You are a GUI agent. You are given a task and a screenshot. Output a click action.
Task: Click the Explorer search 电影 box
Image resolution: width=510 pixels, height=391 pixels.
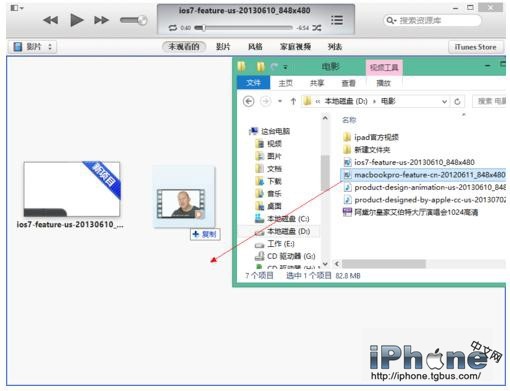(x=489, y=101)
